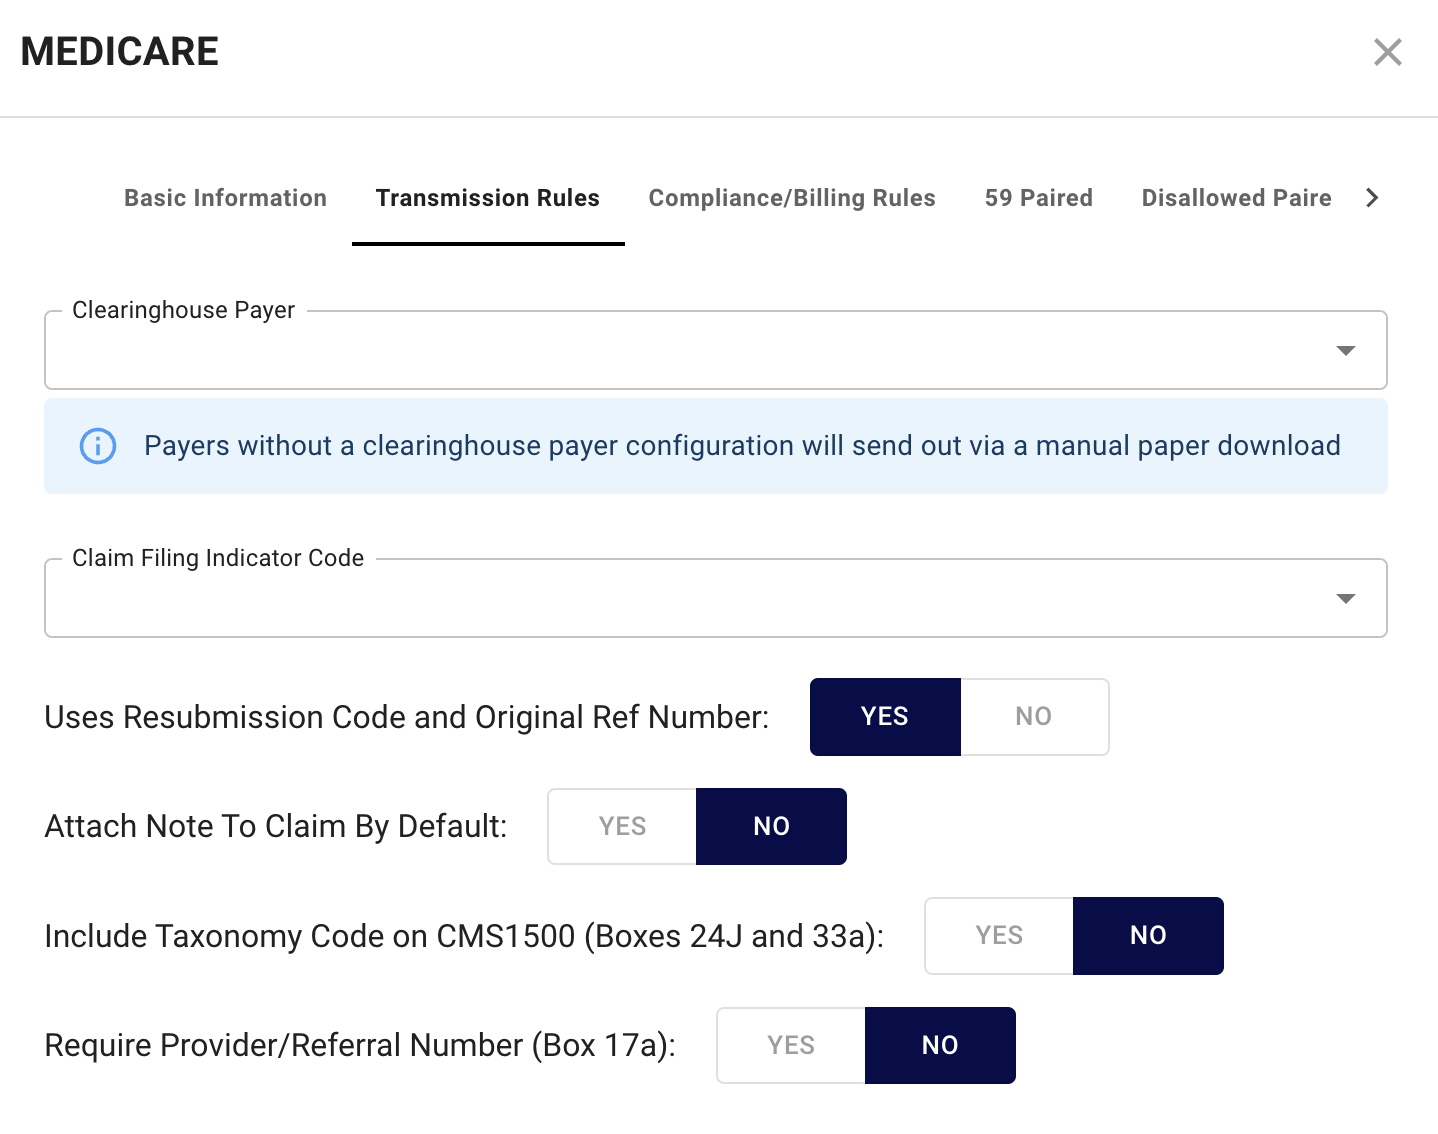Set Uses Resubmission Code to YES
The image size is (1438, 1134).
click(885, 717)
